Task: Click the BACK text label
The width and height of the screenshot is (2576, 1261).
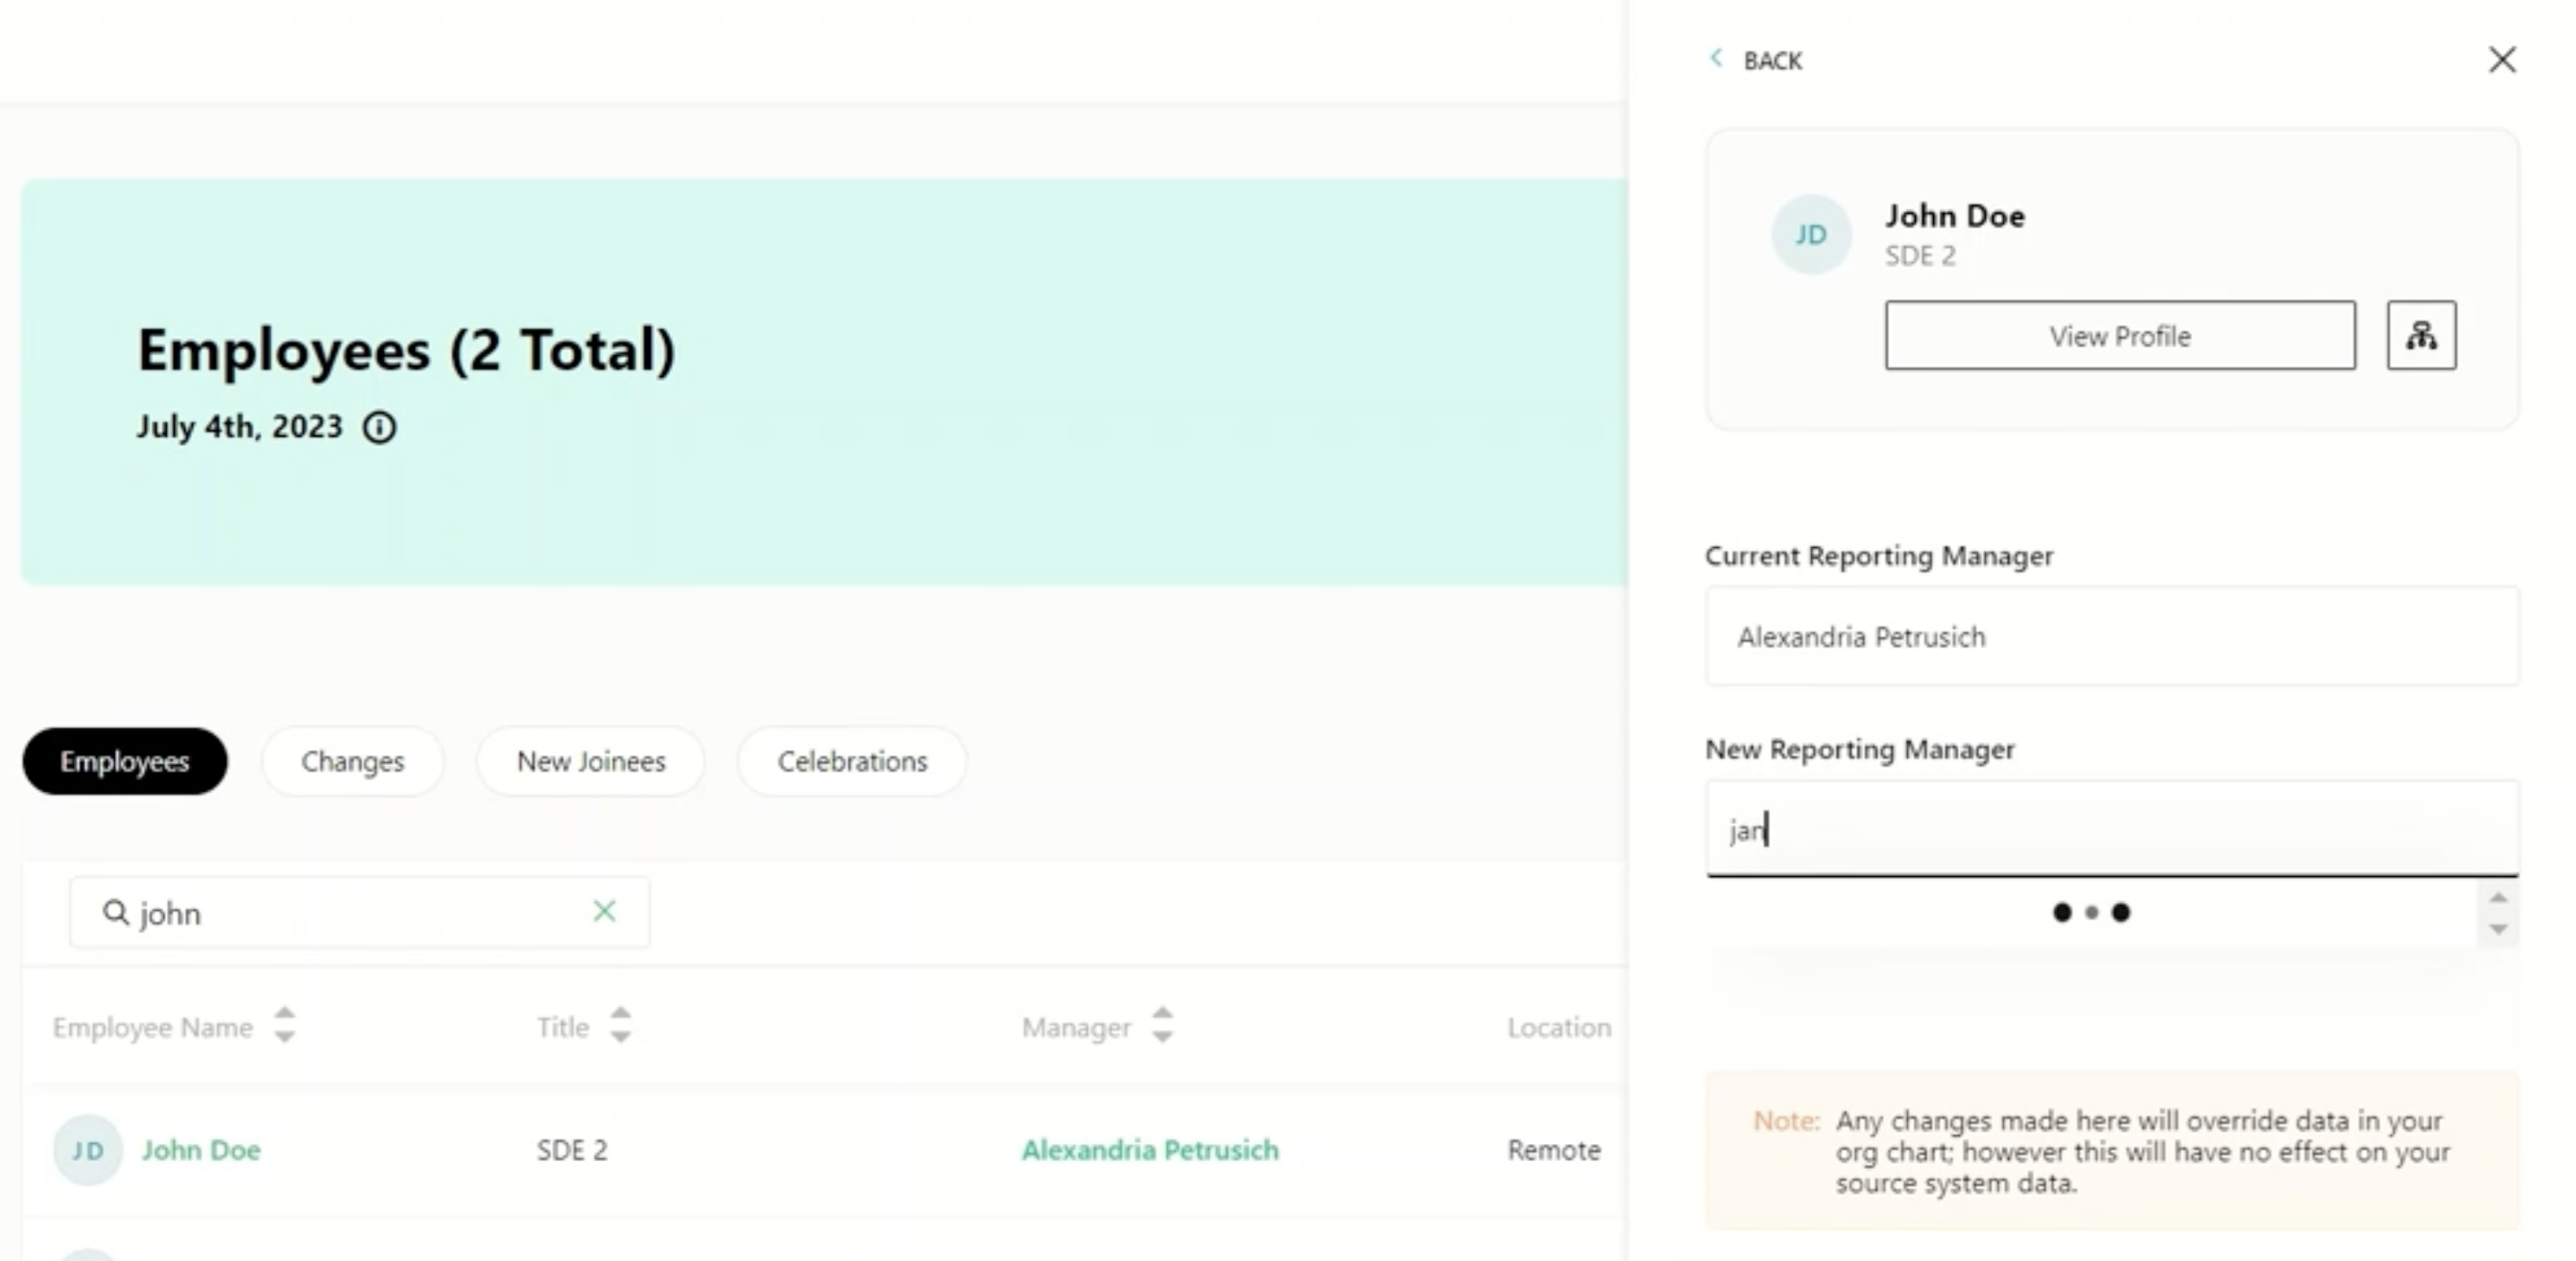Action: point(1773,61)
